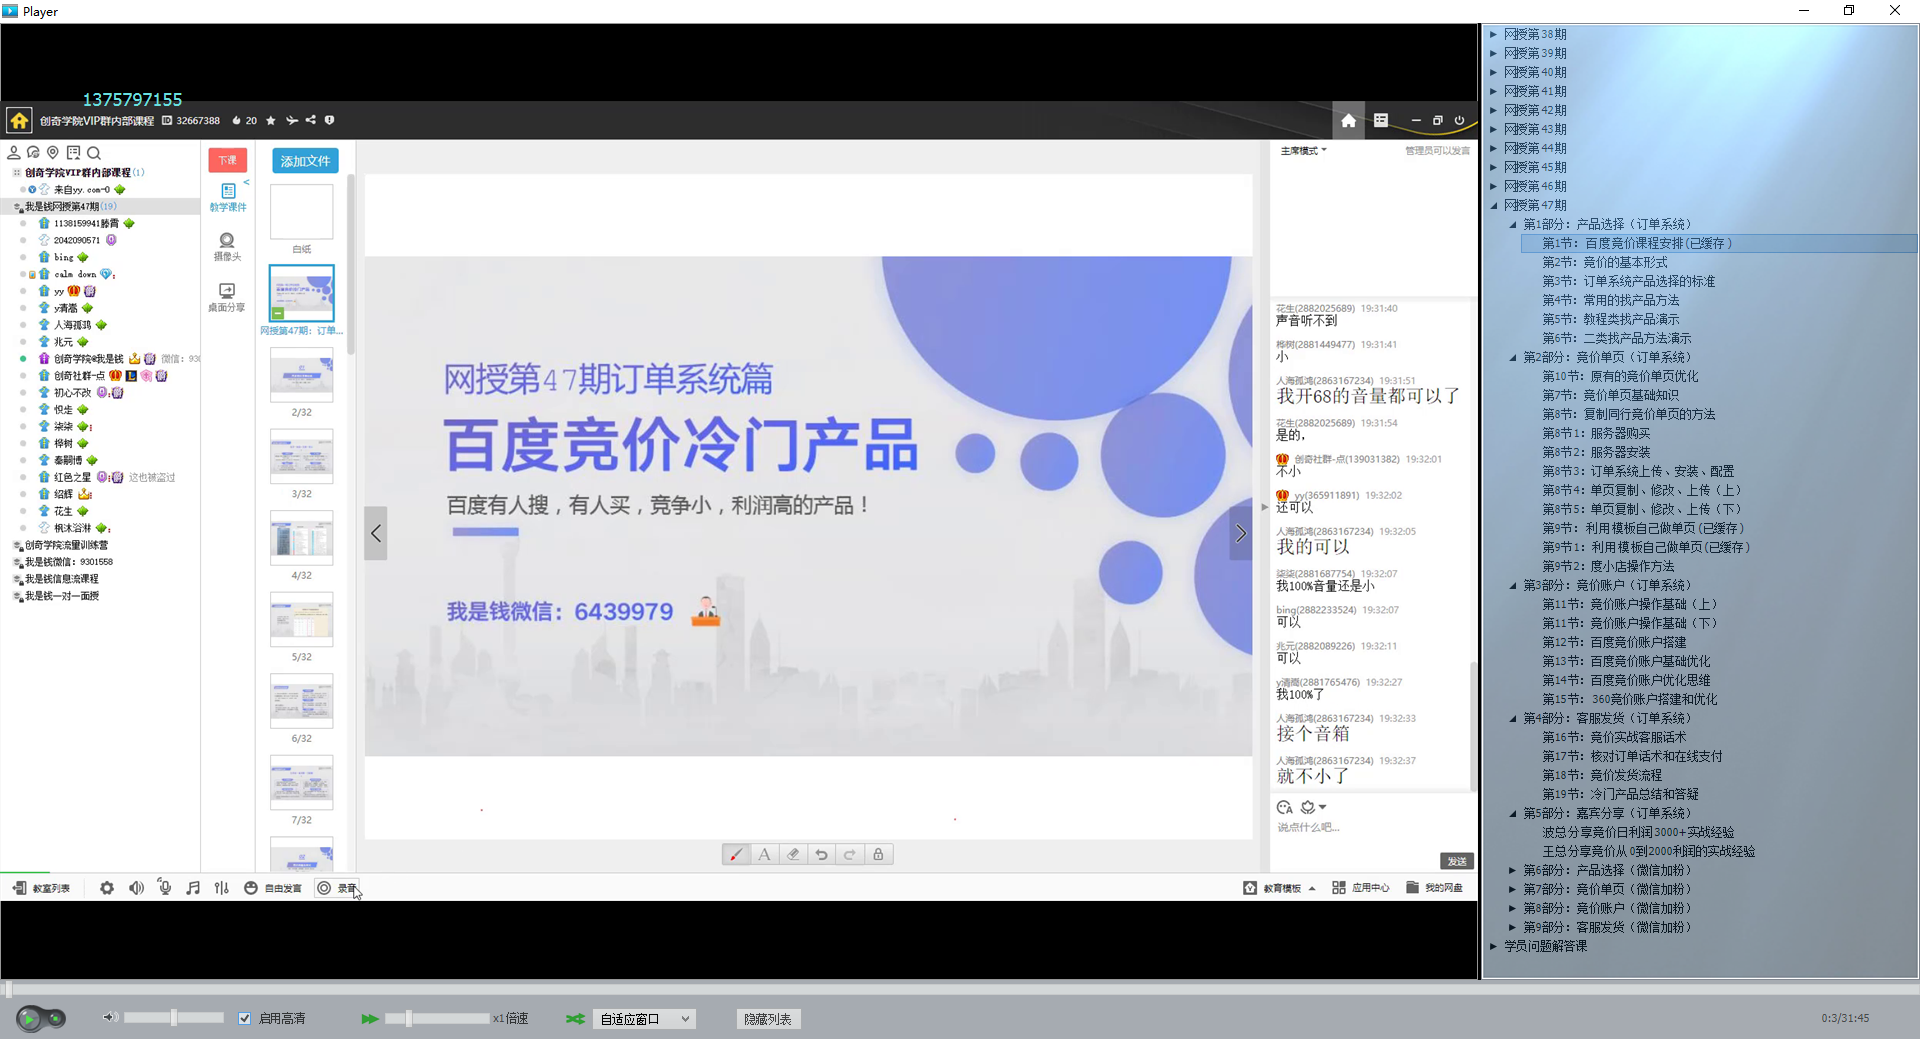Open the 教室列表 classroom list
This screenshot has height=1039, width=1920.
click(x=41, y=888)
